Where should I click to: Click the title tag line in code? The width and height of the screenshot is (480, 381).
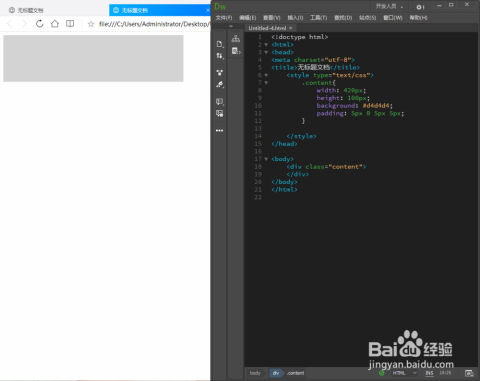[315, 68]
